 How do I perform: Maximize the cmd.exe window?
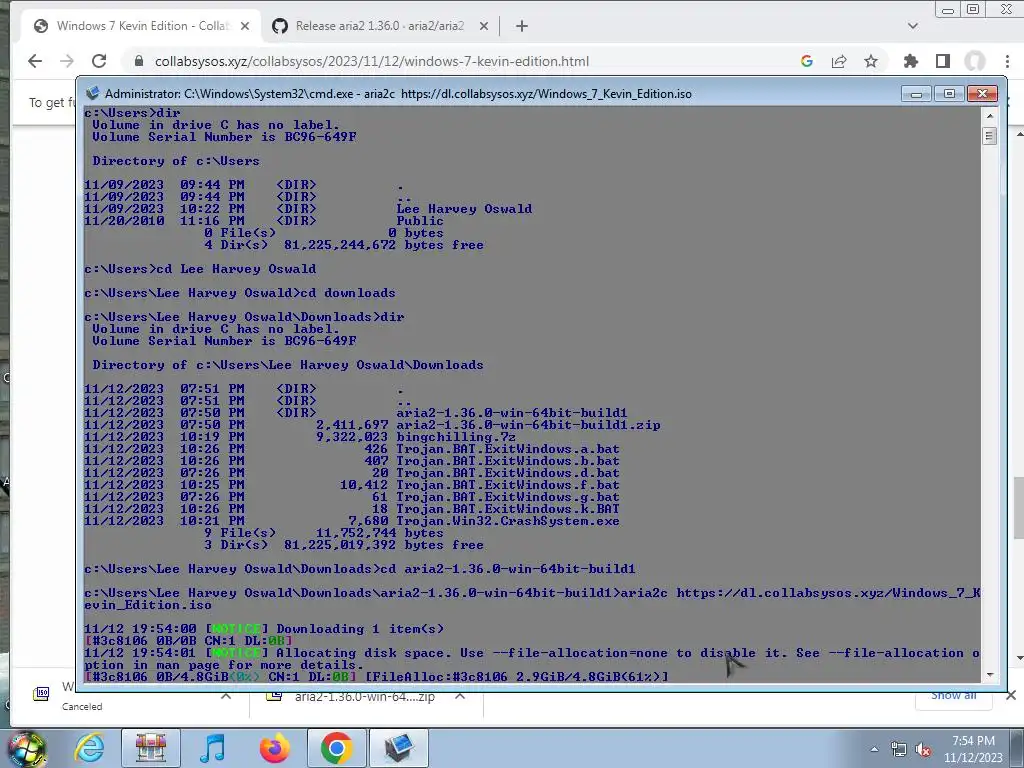949,94
